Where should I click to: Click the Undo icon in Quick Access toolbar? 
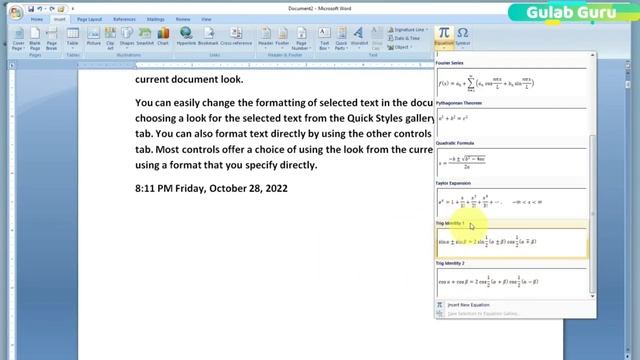(x=40, y=9)
